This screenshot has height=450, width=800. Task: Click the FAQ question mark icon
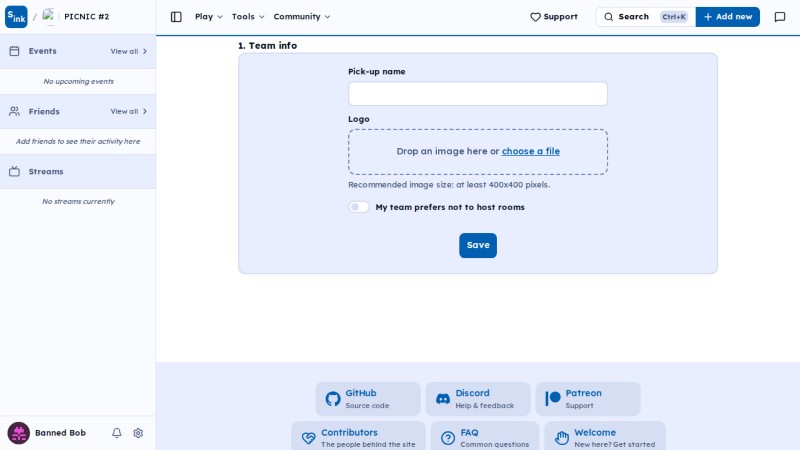448,438
